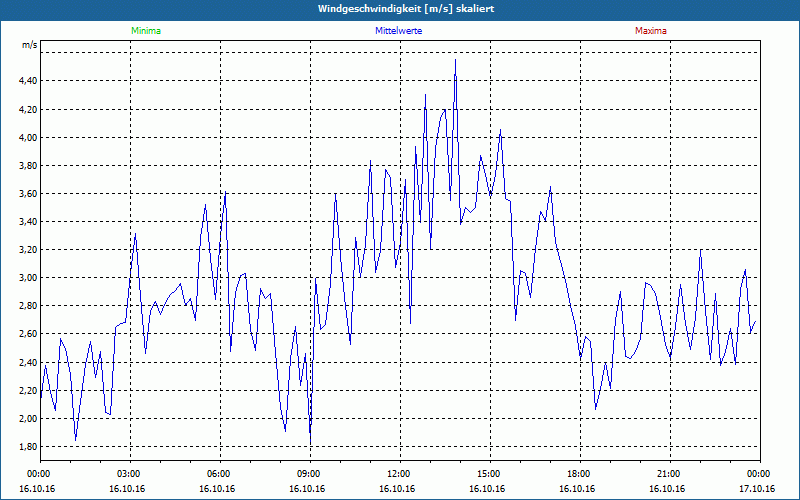Screen dimensions: 800x500
Task: Click the 1,80 y-axis value
Action: 29,446
